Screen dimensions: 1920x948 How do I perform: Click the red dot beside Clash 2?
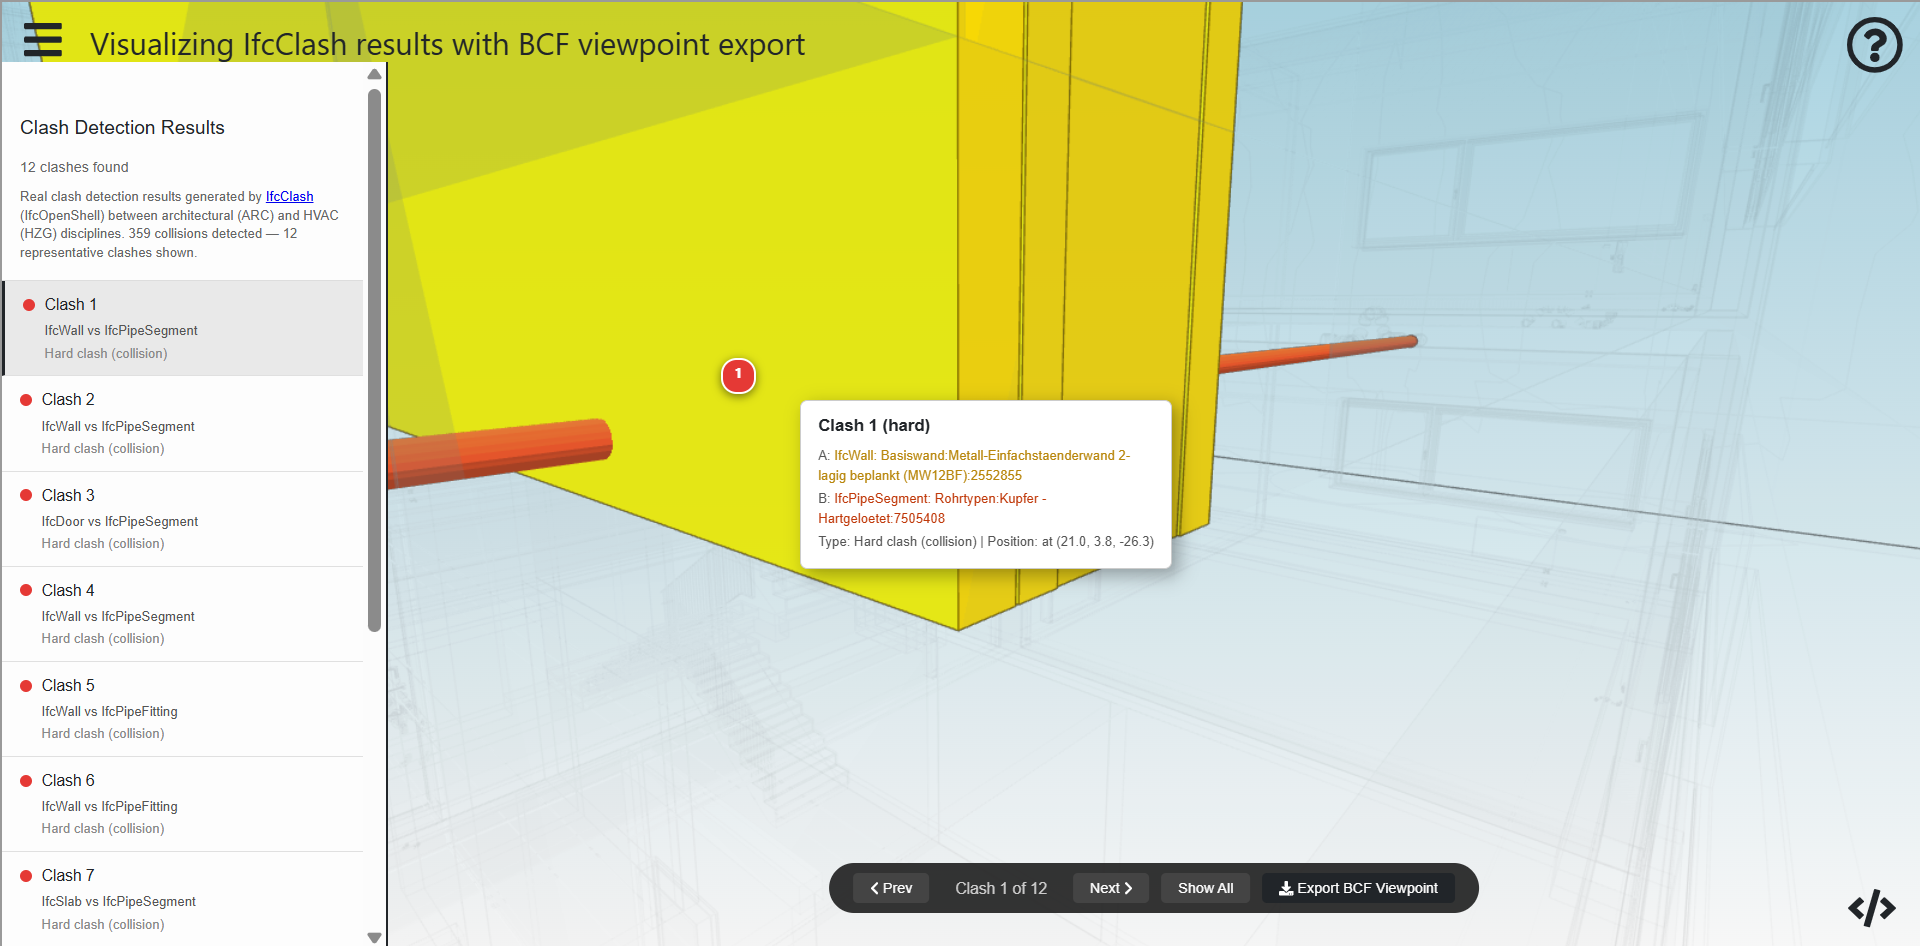click(27, 400)
